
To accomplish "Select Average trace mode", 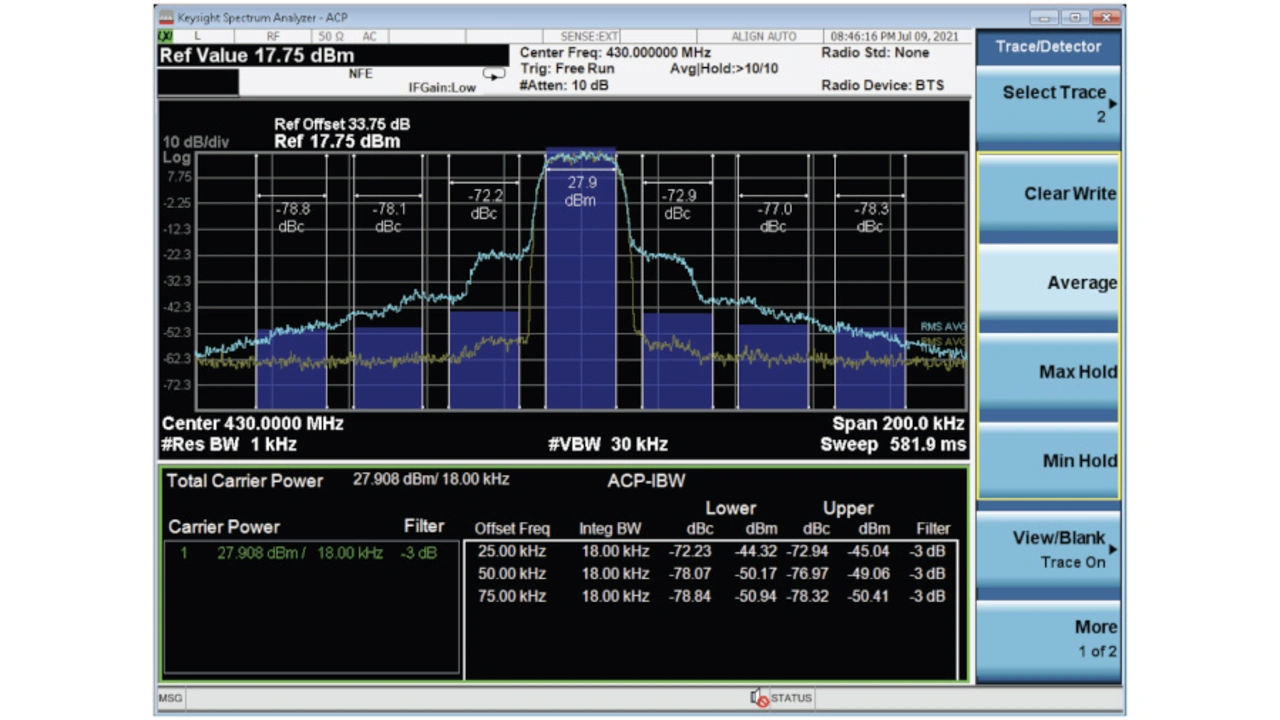I will [1048, 284].
